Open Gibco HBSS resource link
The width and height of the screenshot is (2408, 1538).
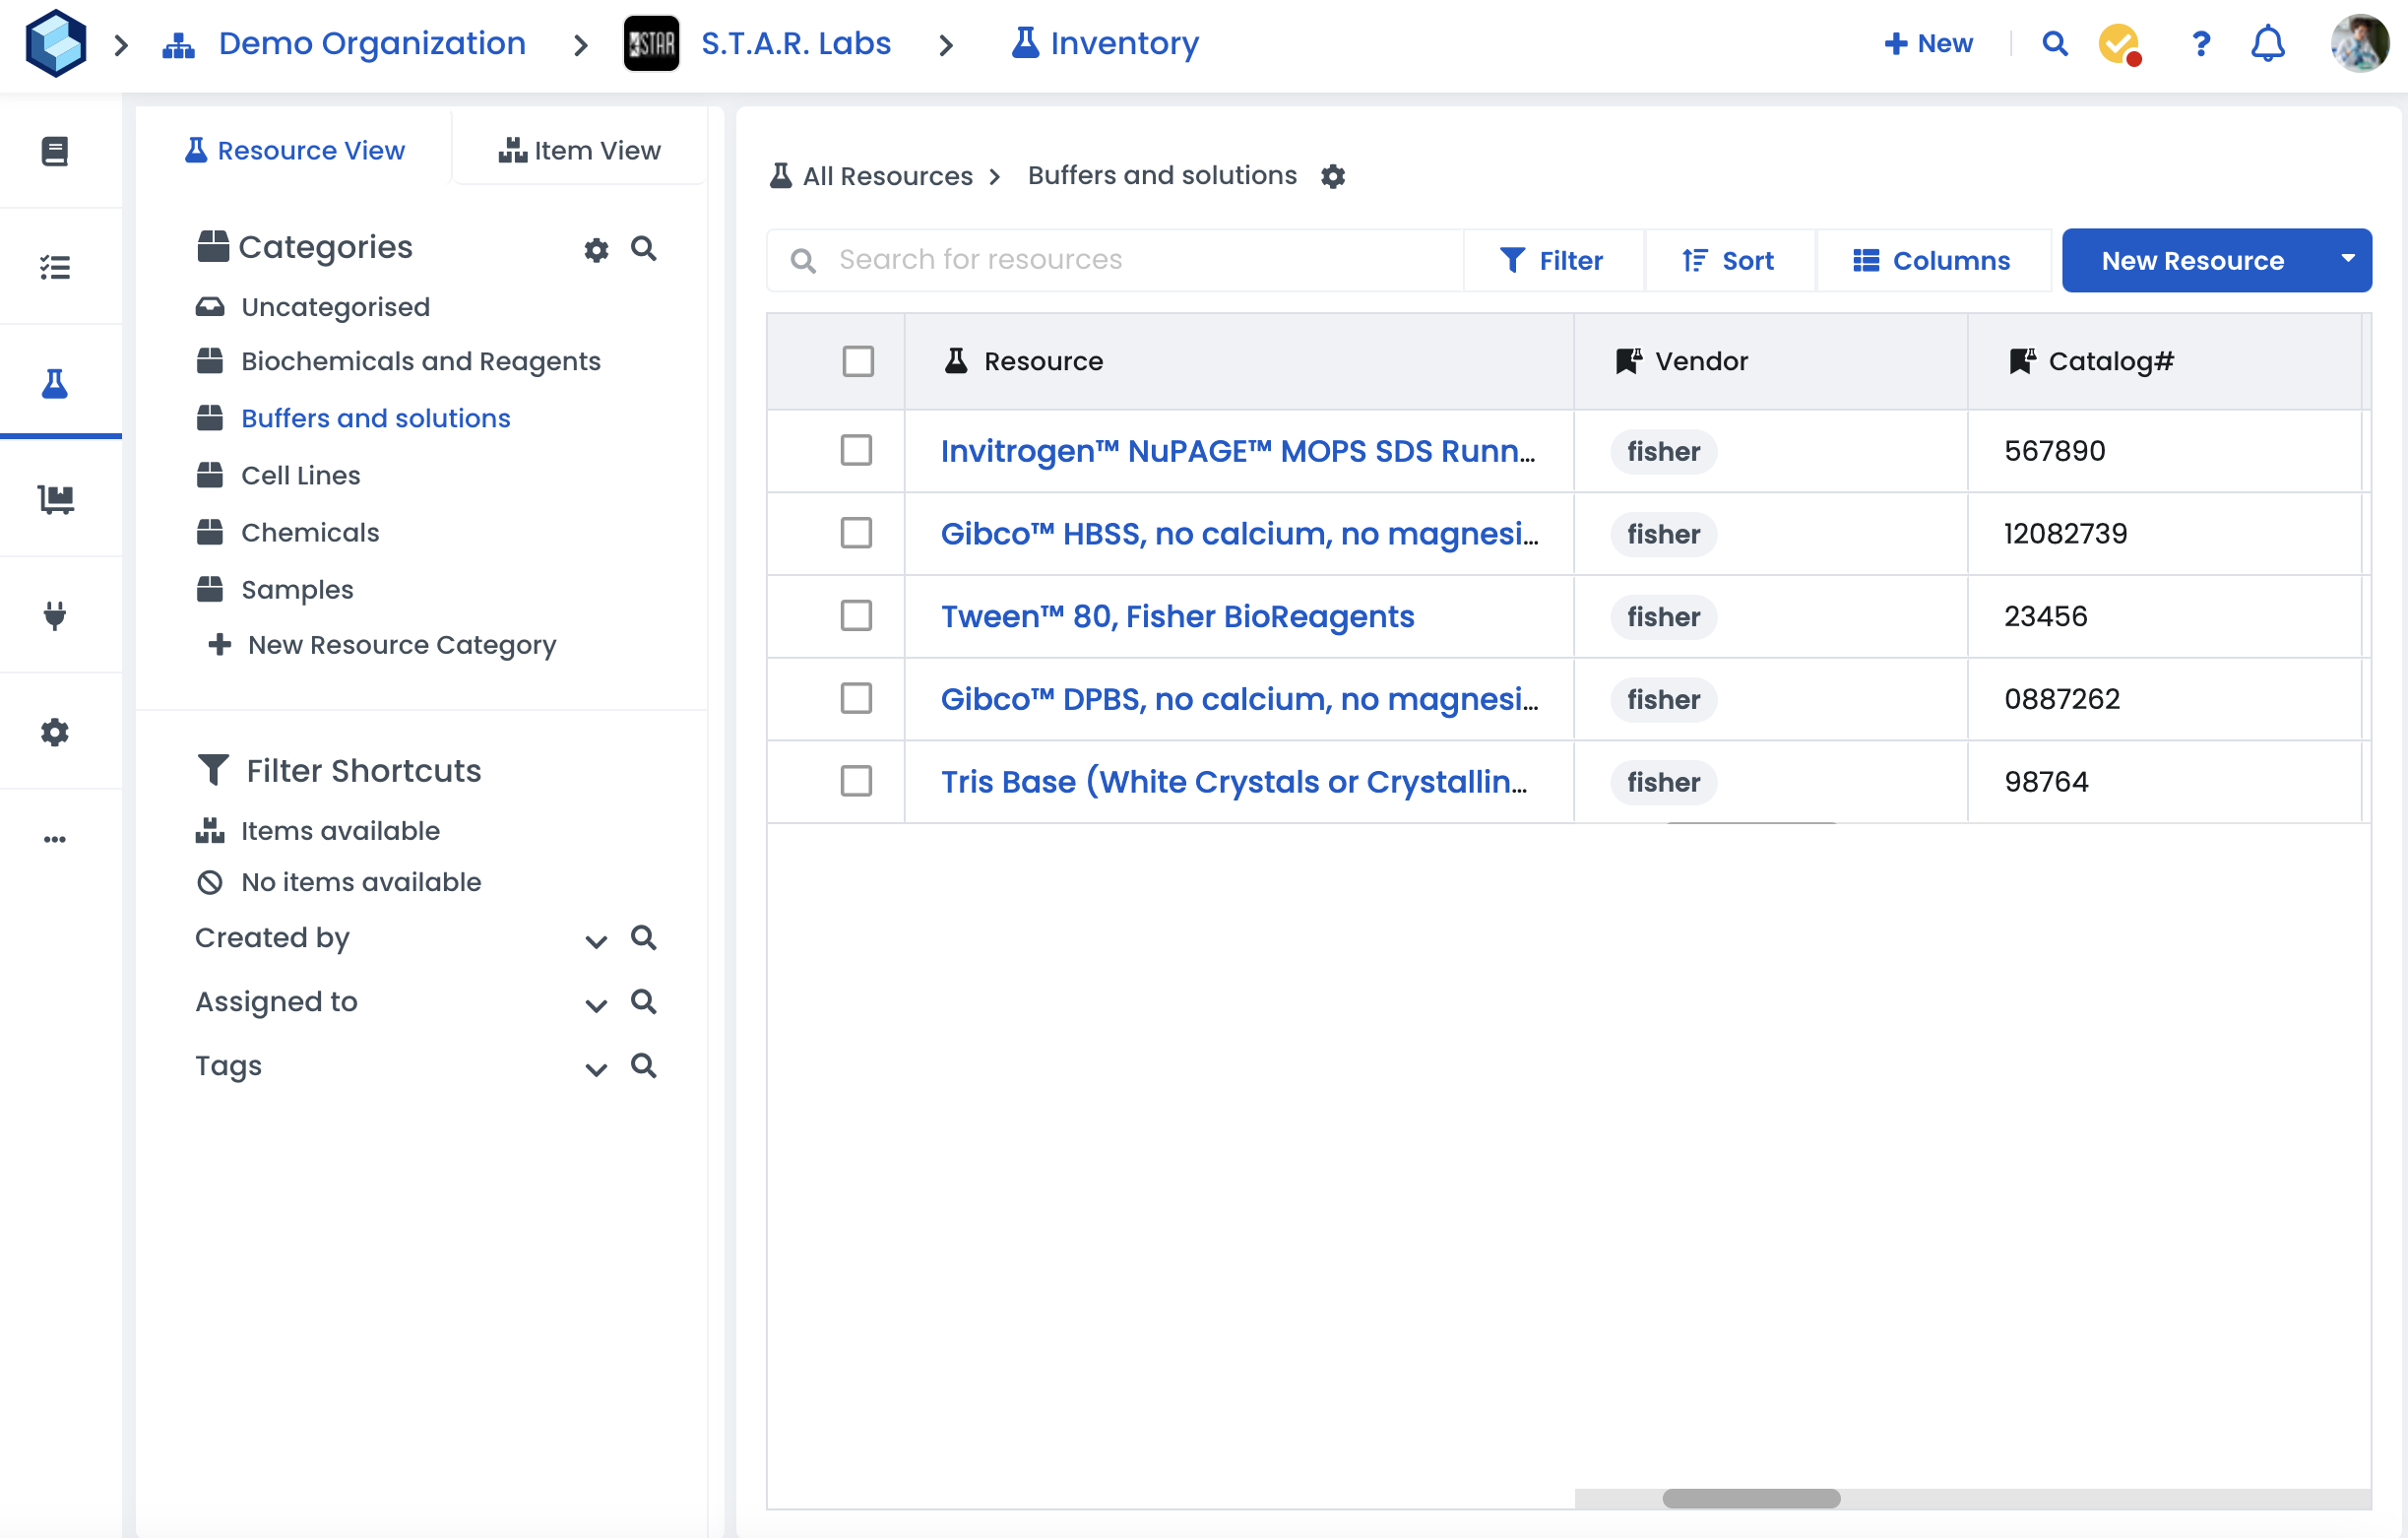pos(1238,534)
